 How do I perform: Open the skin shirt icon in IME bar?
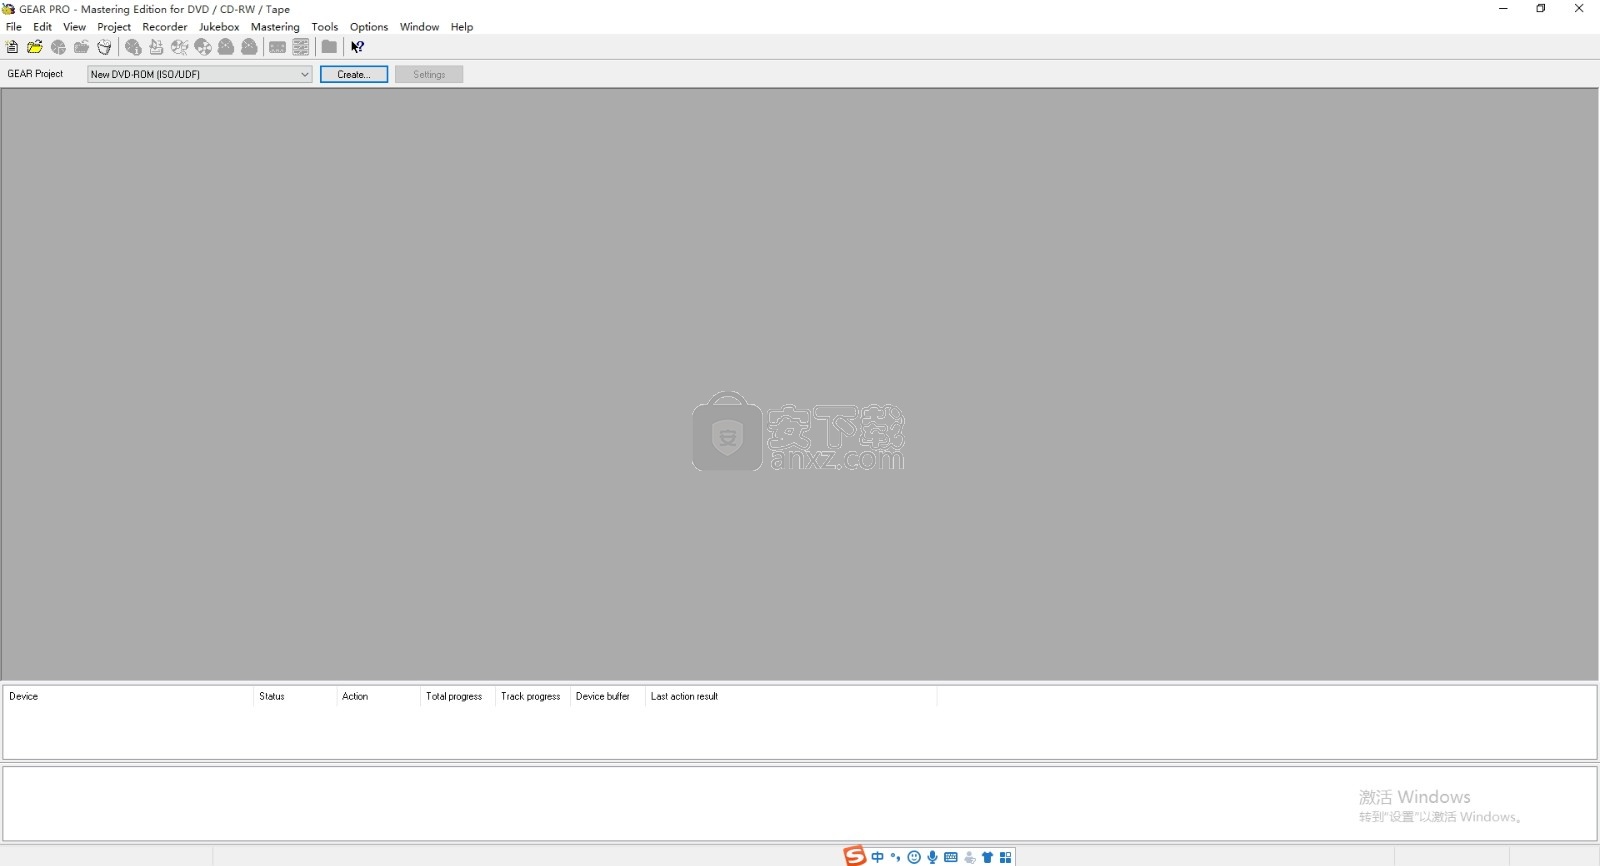tap(987, 857)
